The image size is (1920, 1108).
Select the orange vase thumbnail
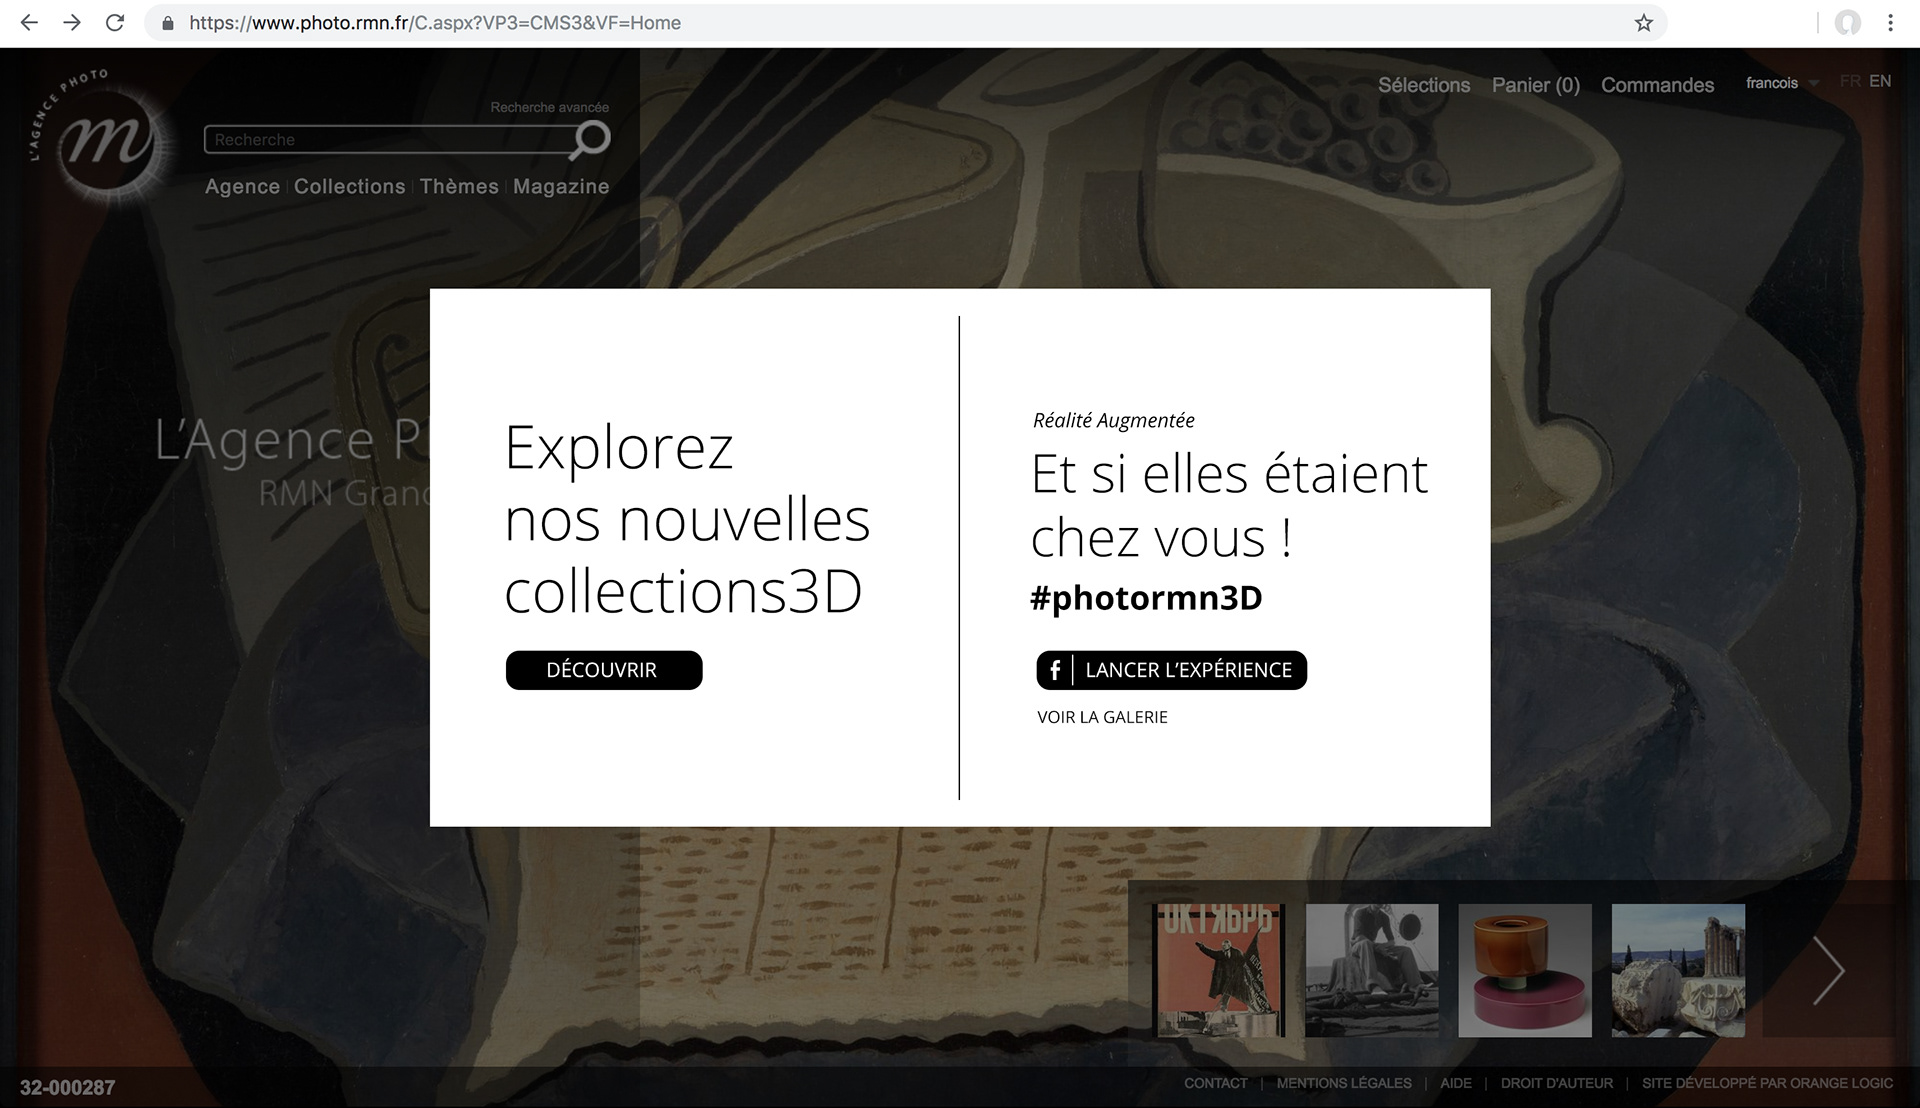tap(1524, 970)
